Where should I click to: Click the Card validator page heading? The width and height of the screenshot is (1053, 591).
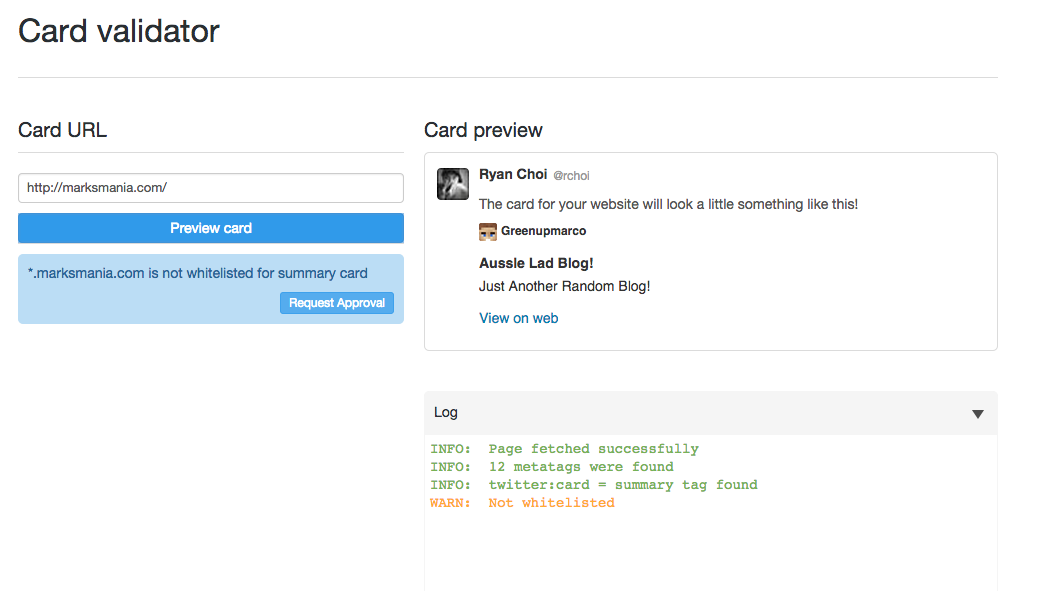tap(119, 32)
